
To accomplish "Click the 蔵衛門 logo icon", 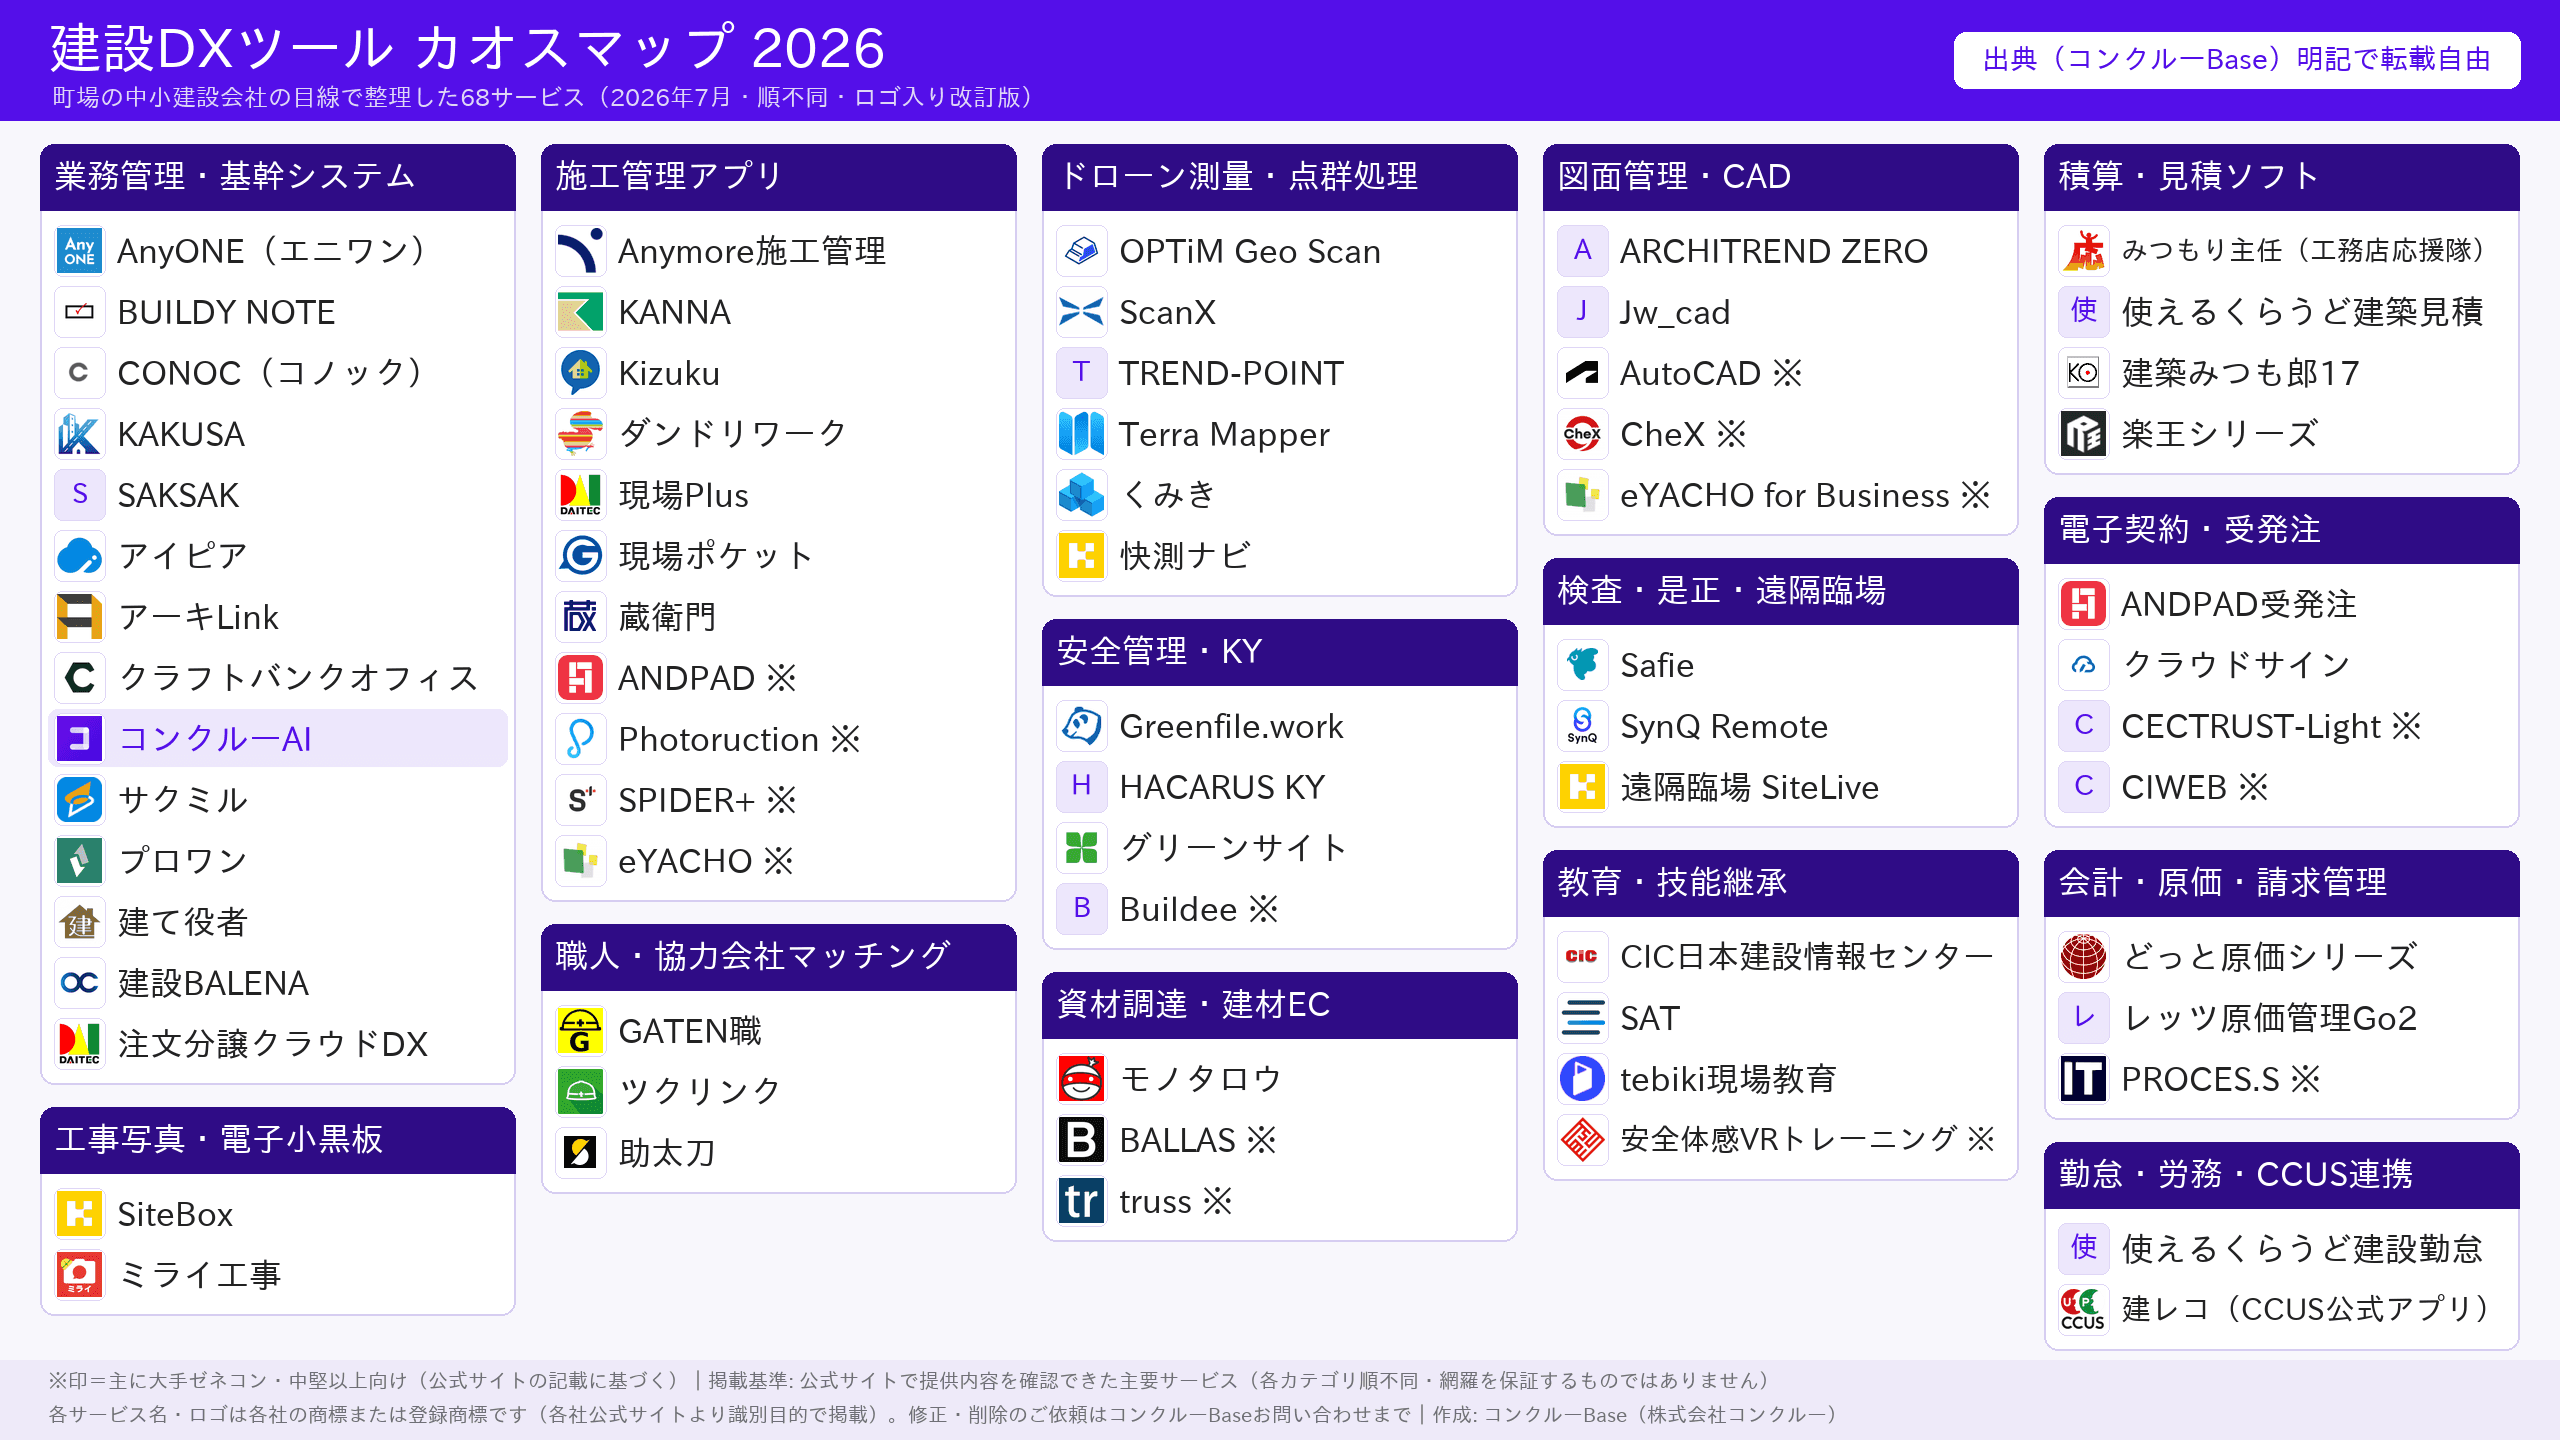I will (580, 617).
